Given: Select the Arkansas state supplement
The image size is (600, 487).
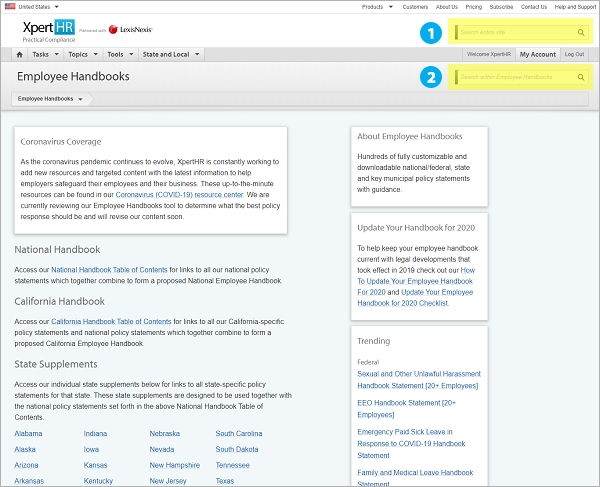Looking at the screenshot, I should coord(29,481).
